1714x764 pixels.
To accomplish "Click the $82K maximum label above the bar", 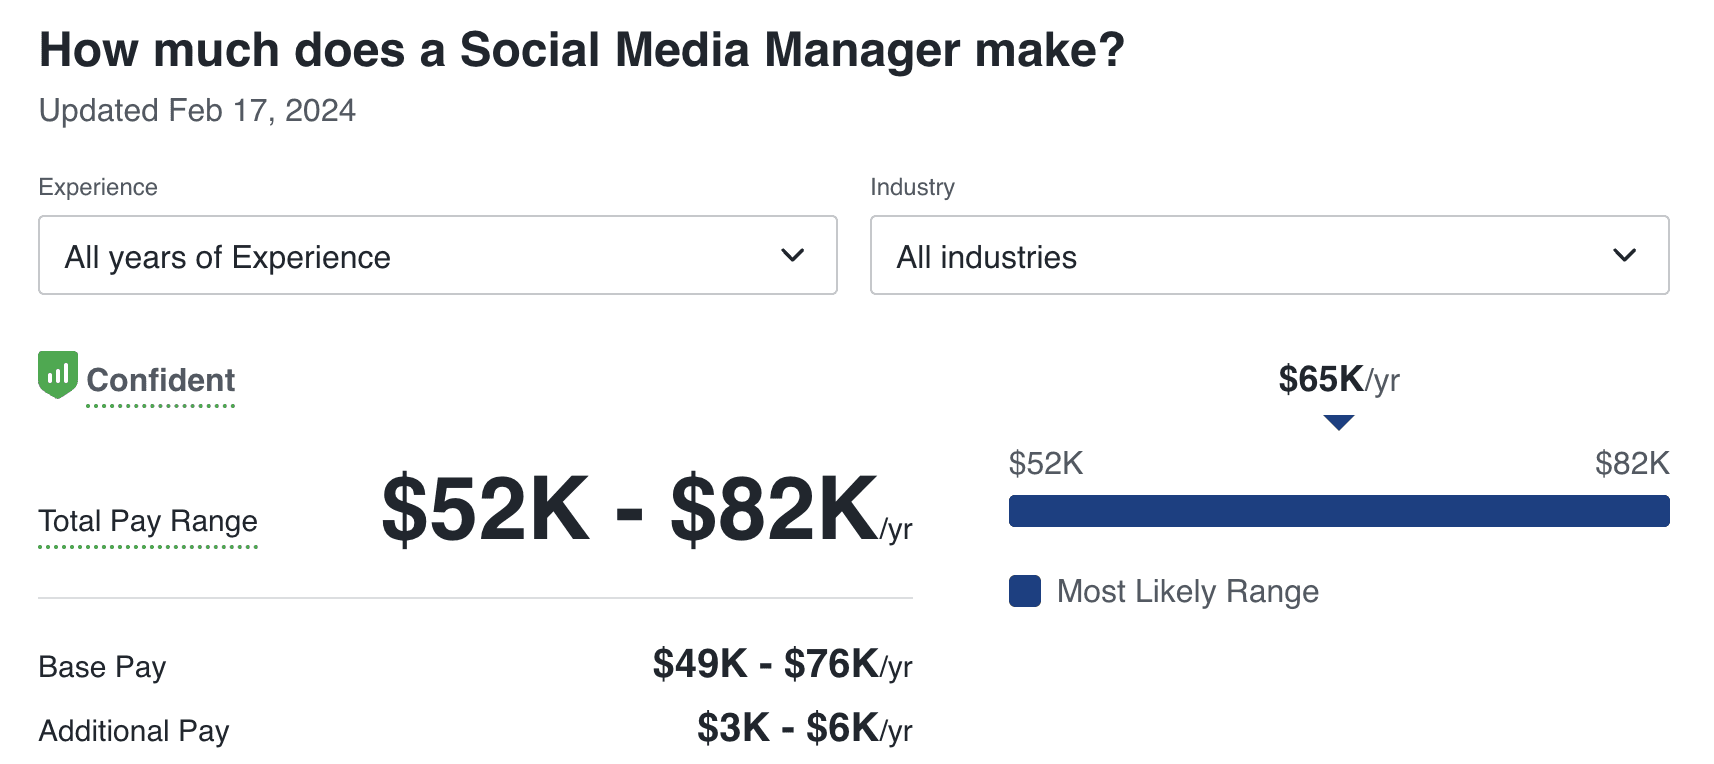I will click(x=1631, y=463).
